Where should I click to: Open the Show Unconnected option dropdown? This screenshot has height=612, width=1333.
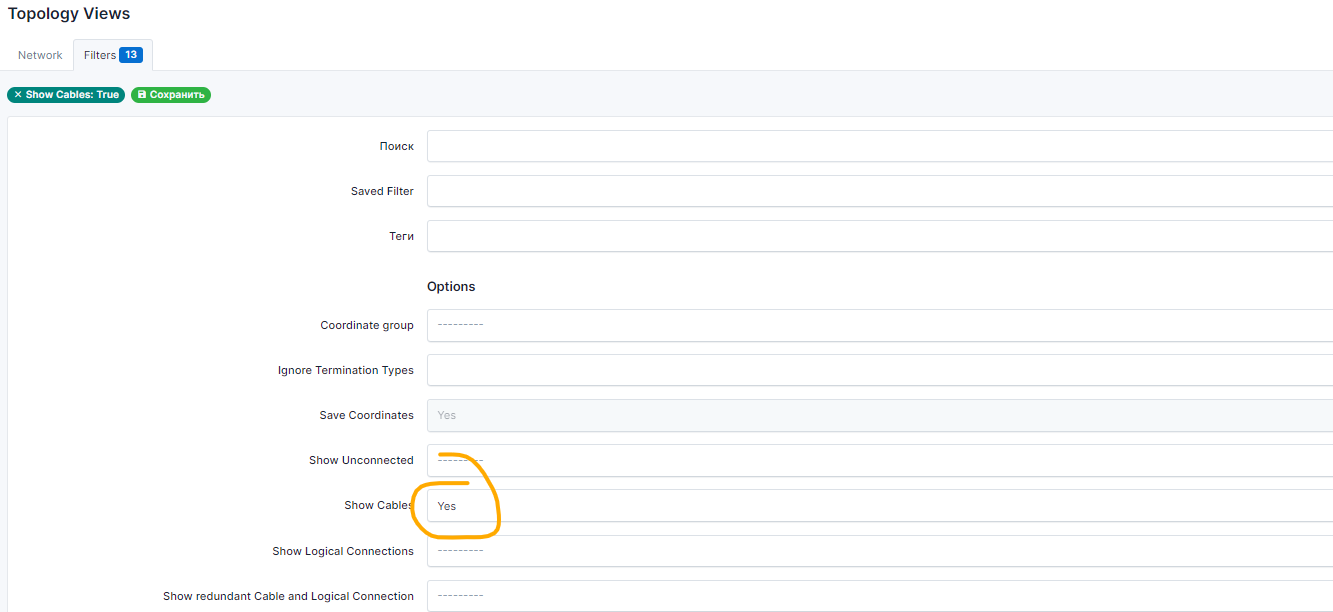[880, 460]
